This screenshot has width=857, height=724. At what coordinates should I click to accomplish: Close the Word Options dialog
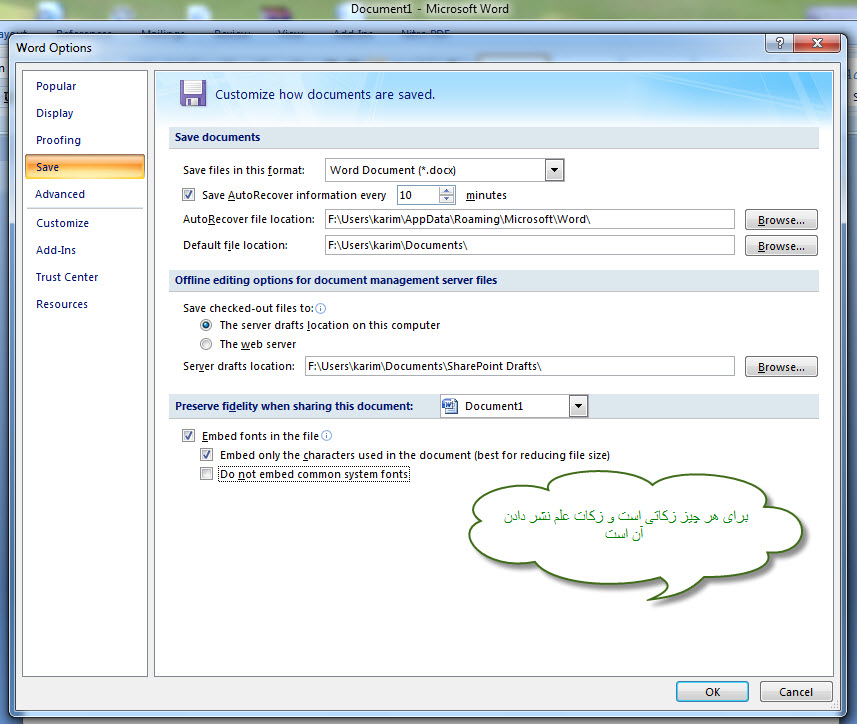click(817, 43)
